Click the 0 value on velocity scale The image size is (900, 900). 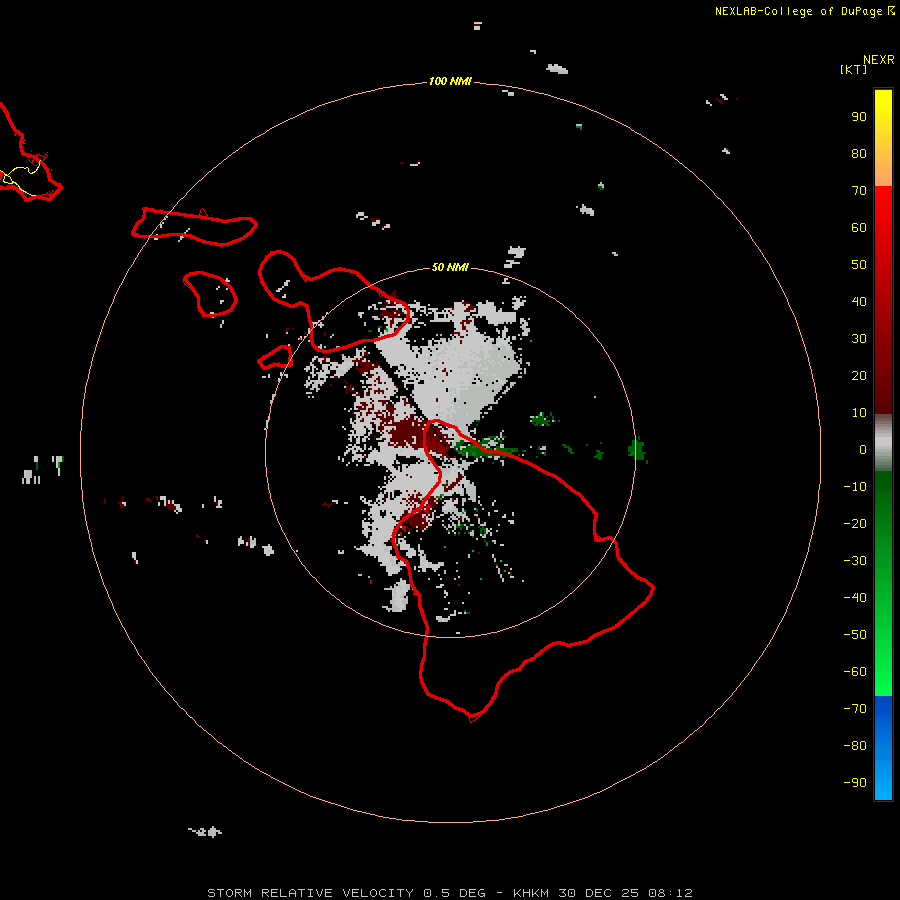tap(863, 450)
